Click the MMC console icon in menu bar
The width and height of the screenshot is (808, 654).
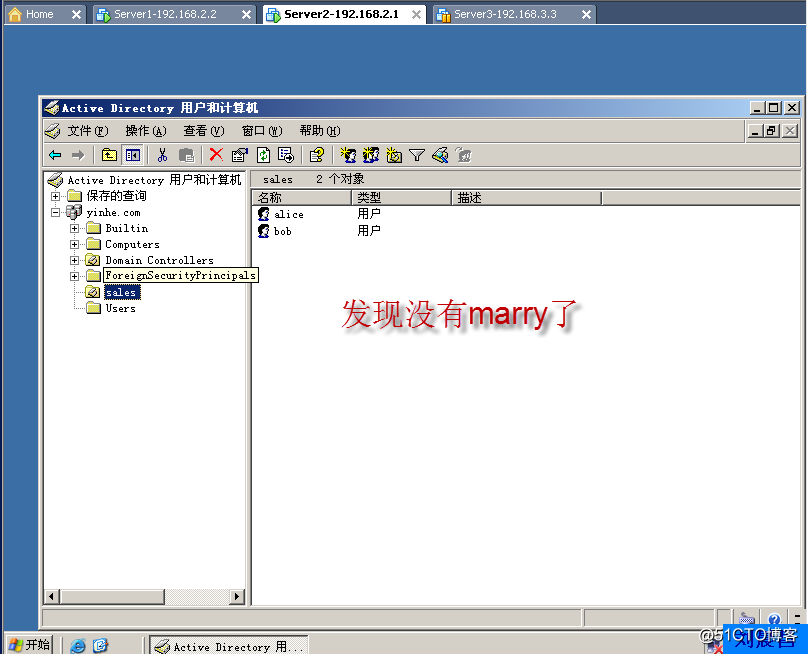[x=52, y=131]
